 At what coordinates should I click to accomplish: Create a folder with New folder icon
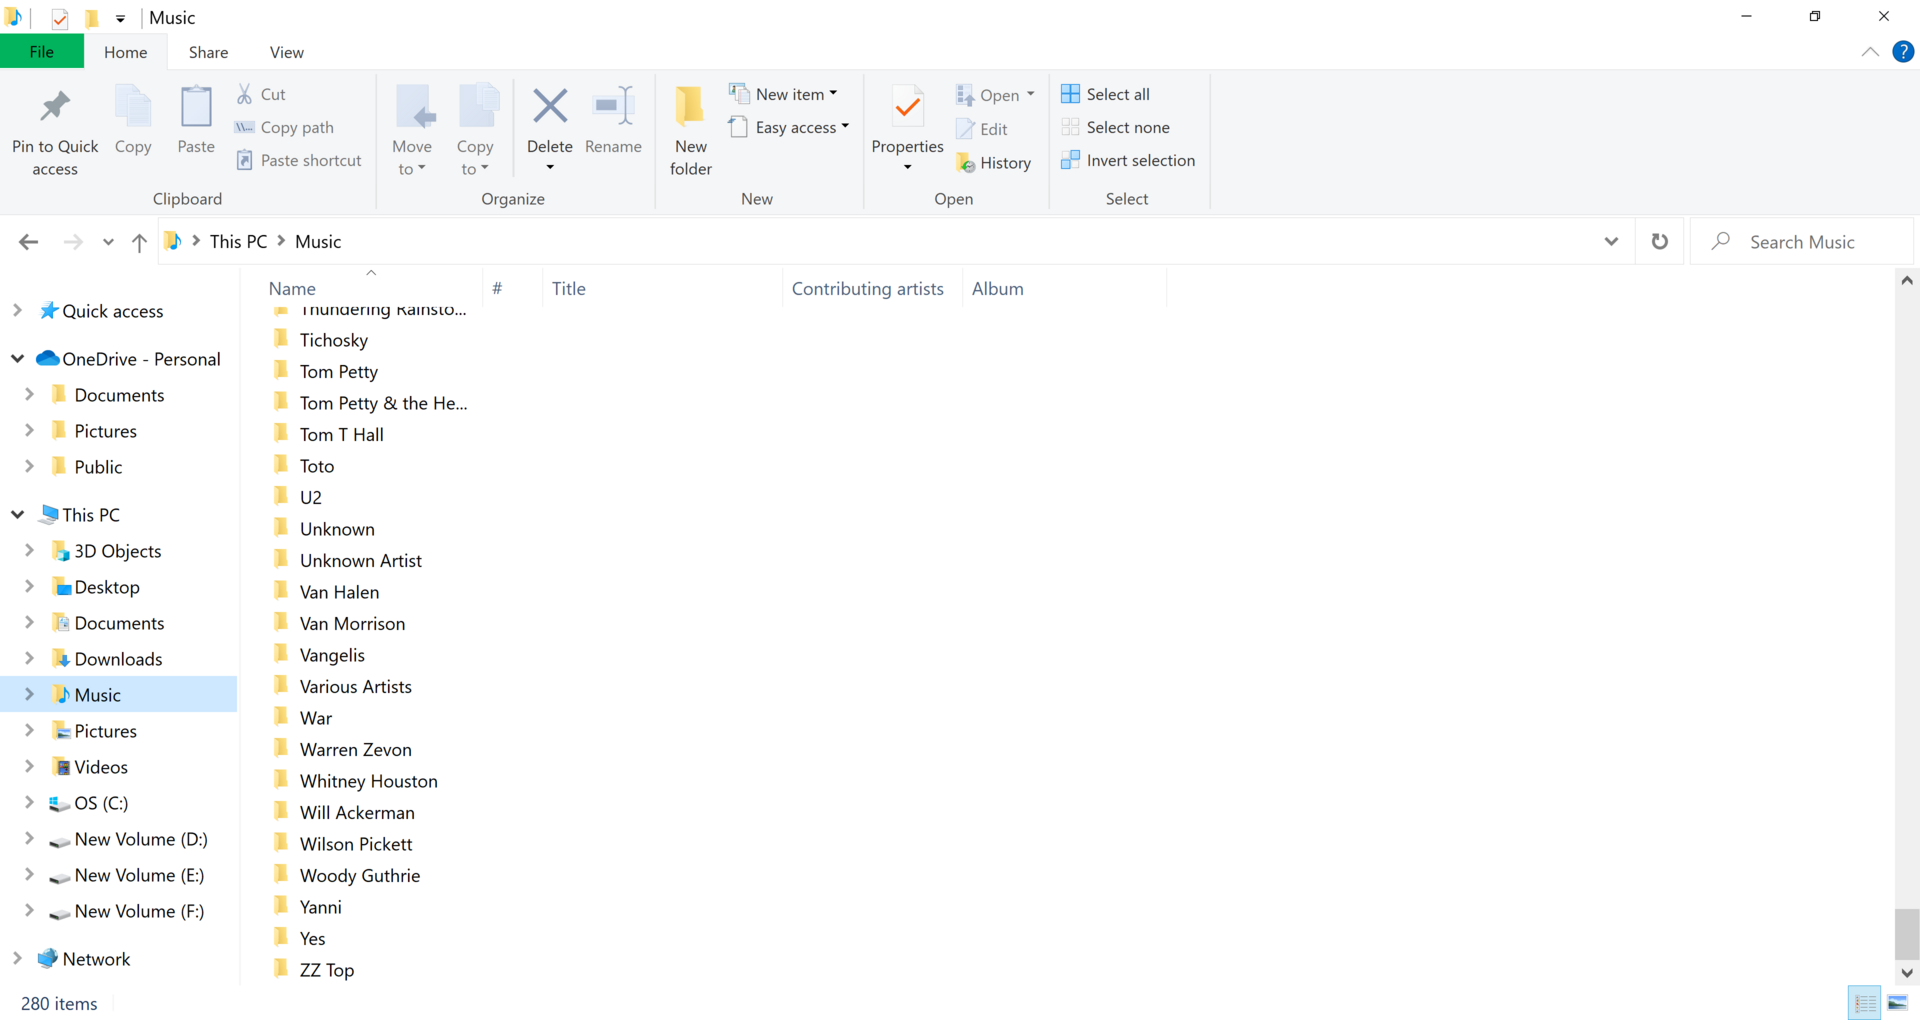[x=690, y=107]
